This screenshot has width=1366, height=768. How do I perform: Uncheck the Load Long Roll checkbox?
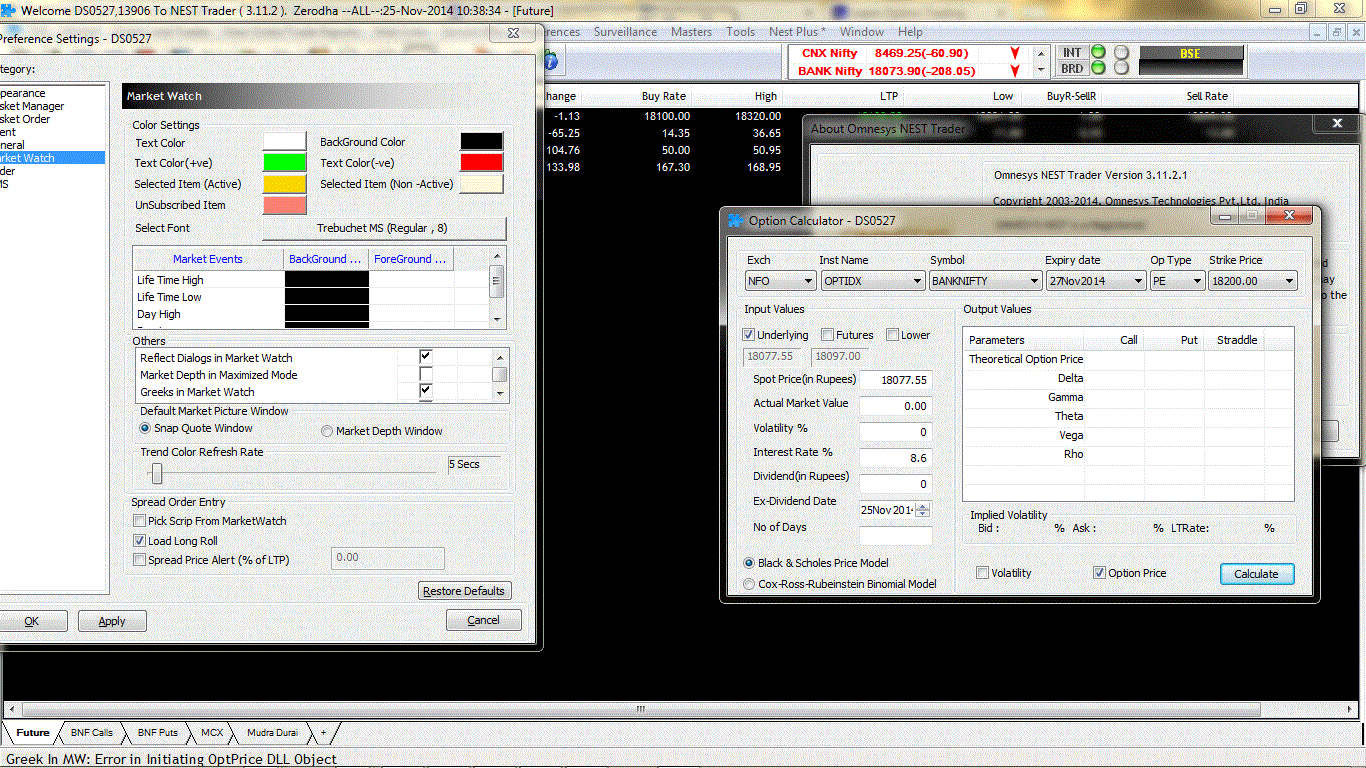coord(139,541)
